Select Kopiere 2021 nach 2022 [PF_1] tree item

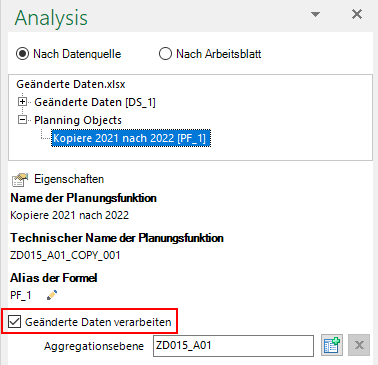(131, 138)
